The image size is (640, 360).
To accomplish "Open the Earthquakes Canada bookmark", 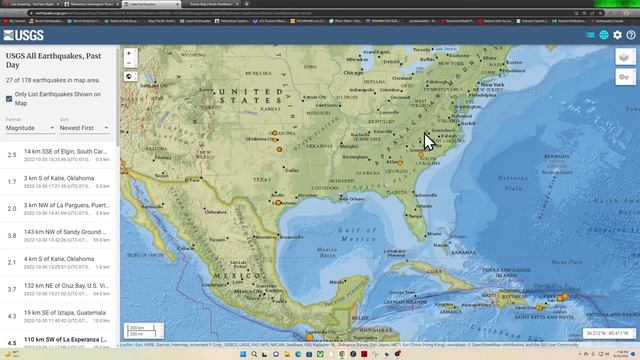I will coord(607,21).
